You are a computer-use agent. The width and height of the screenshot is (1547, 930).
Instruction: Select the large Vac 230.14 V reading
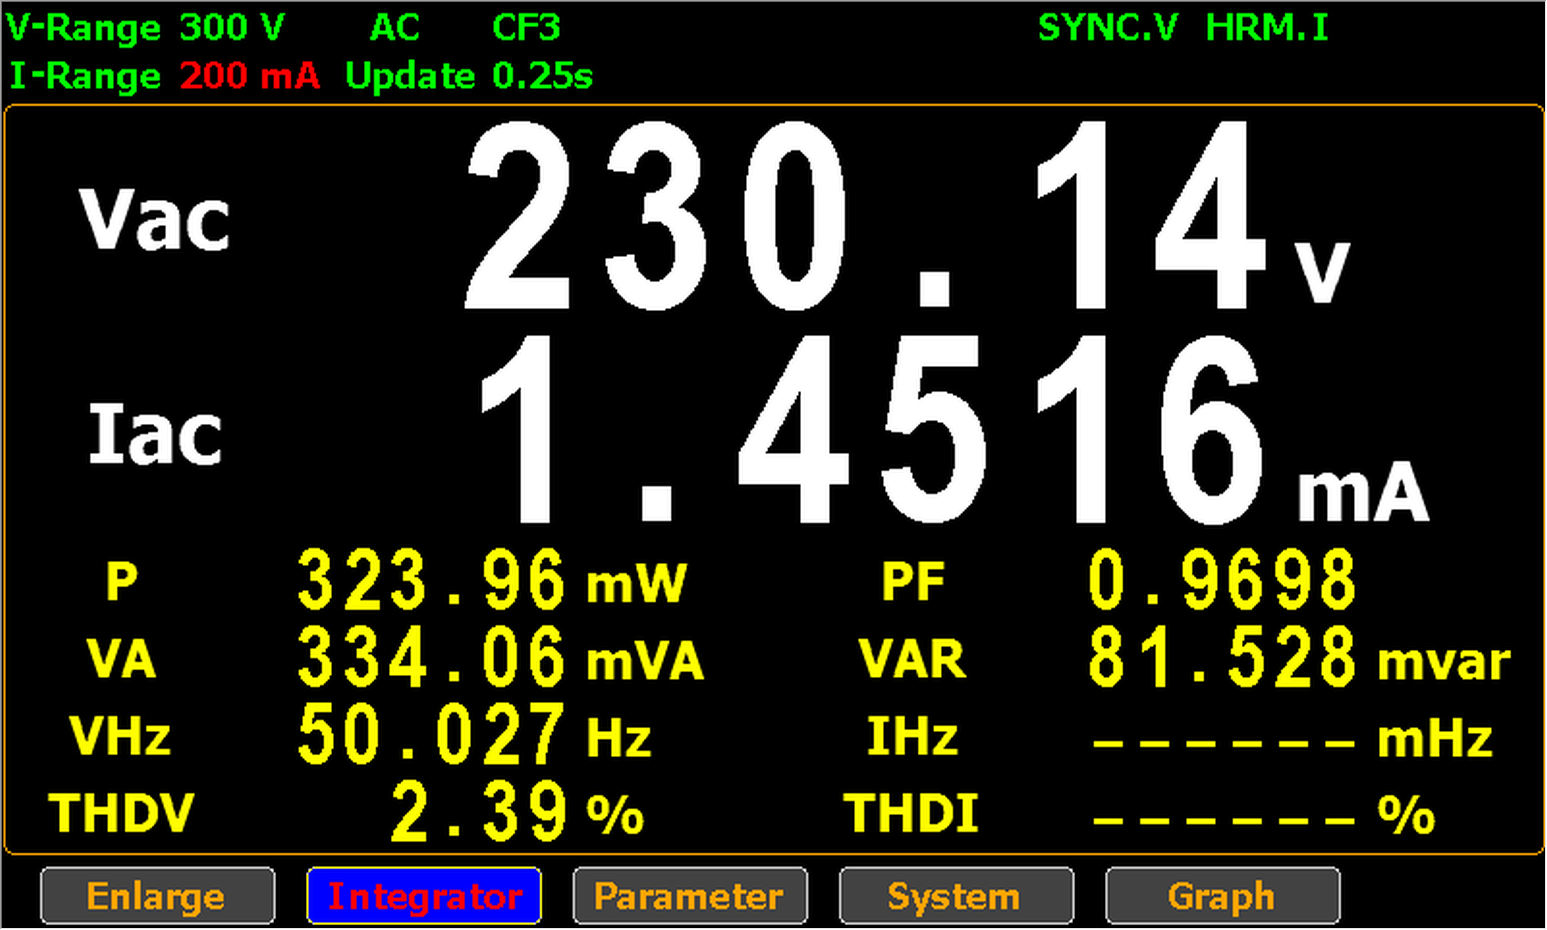click(860, 218)
